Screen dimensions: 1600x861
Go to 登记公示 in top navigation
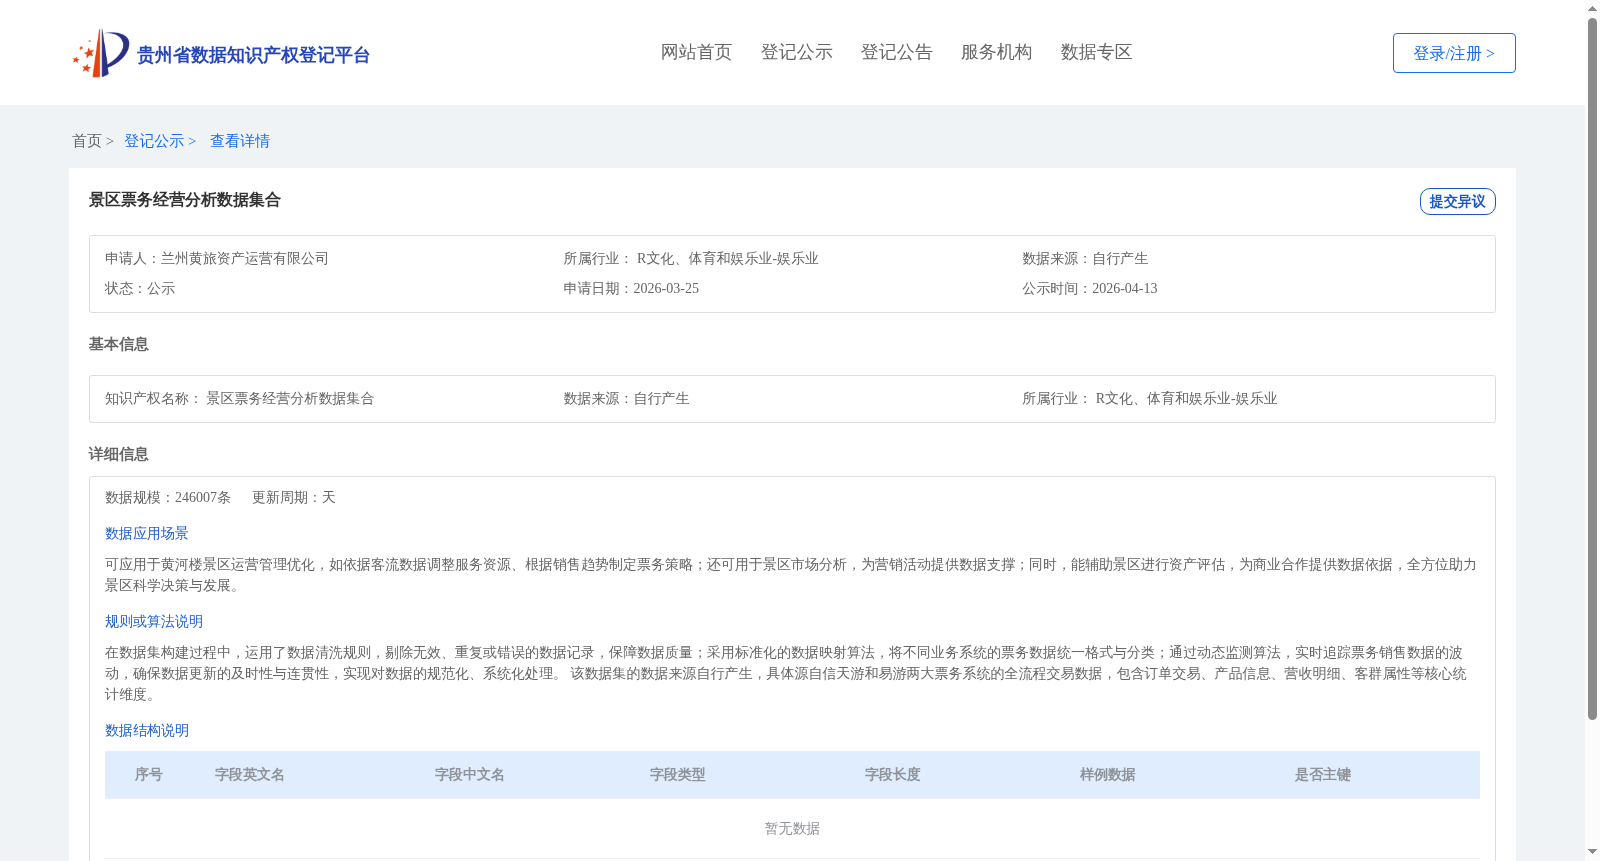click(x=796, y=52)
